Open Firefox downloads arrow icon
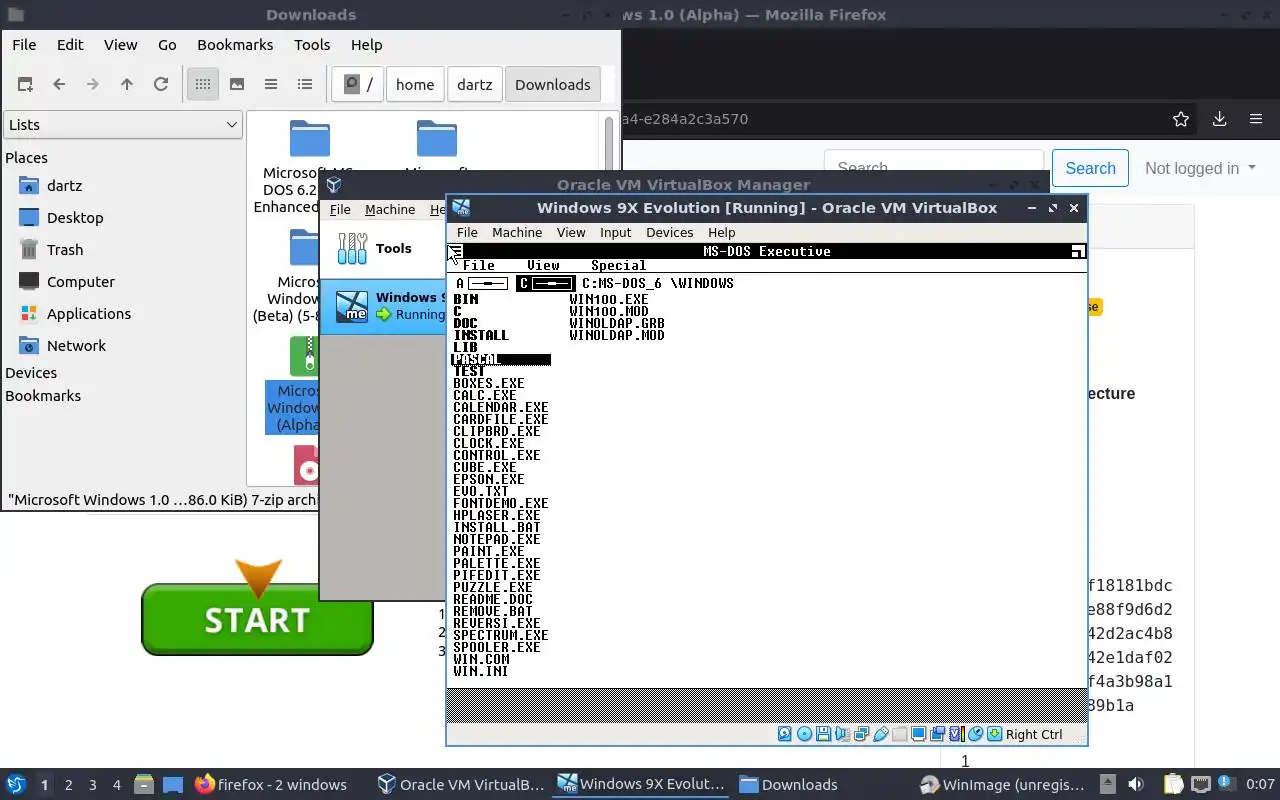Screen dimensions: 1280x800 (1219, 119)
